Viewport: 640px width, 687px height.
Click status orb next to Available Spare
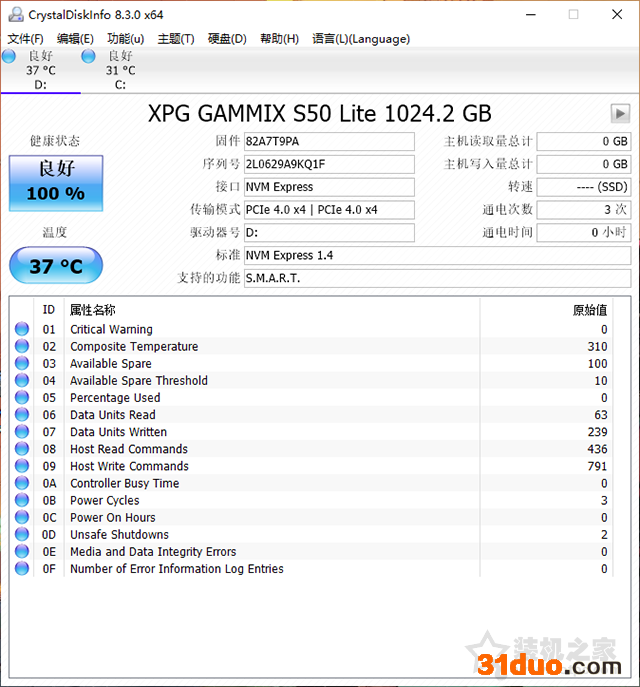(x=22, y=363)
